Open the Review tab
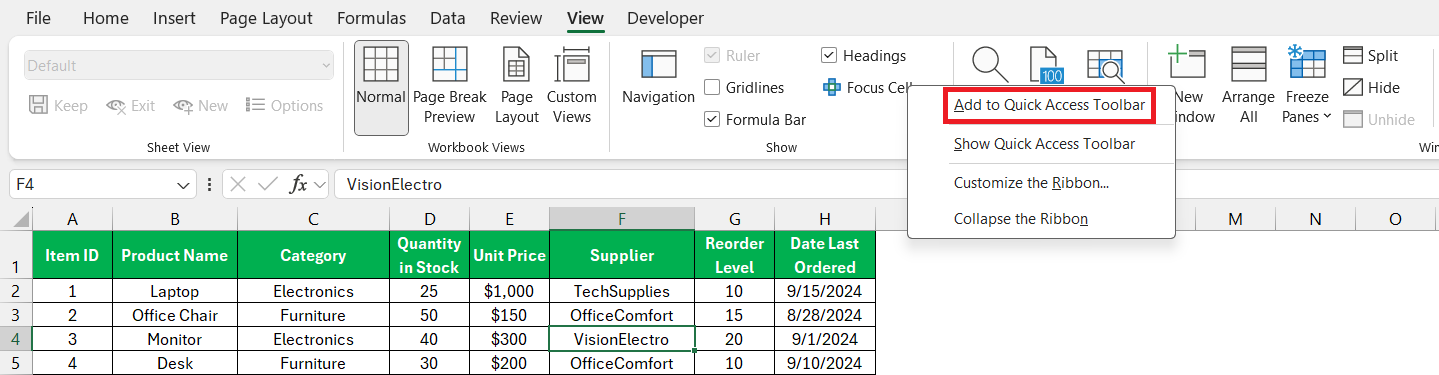The height and width of the screenshot is (375, 1439). pyautogui.click(x=517, y=18)
